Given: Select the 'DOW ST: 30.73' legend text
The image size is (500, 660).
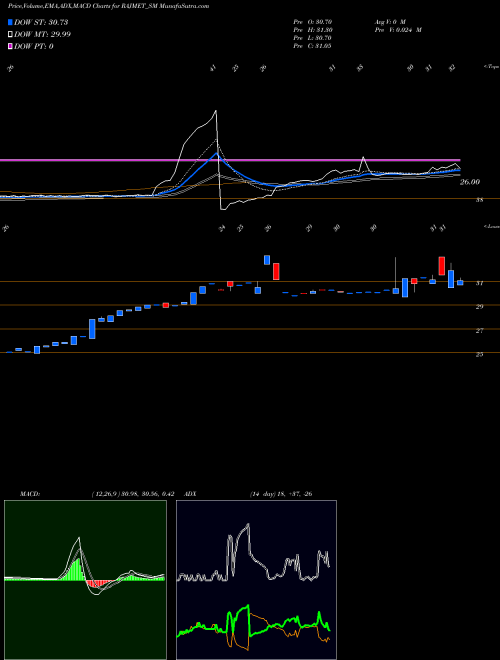Looking at the screenshot, I should [x=41, y=22].
